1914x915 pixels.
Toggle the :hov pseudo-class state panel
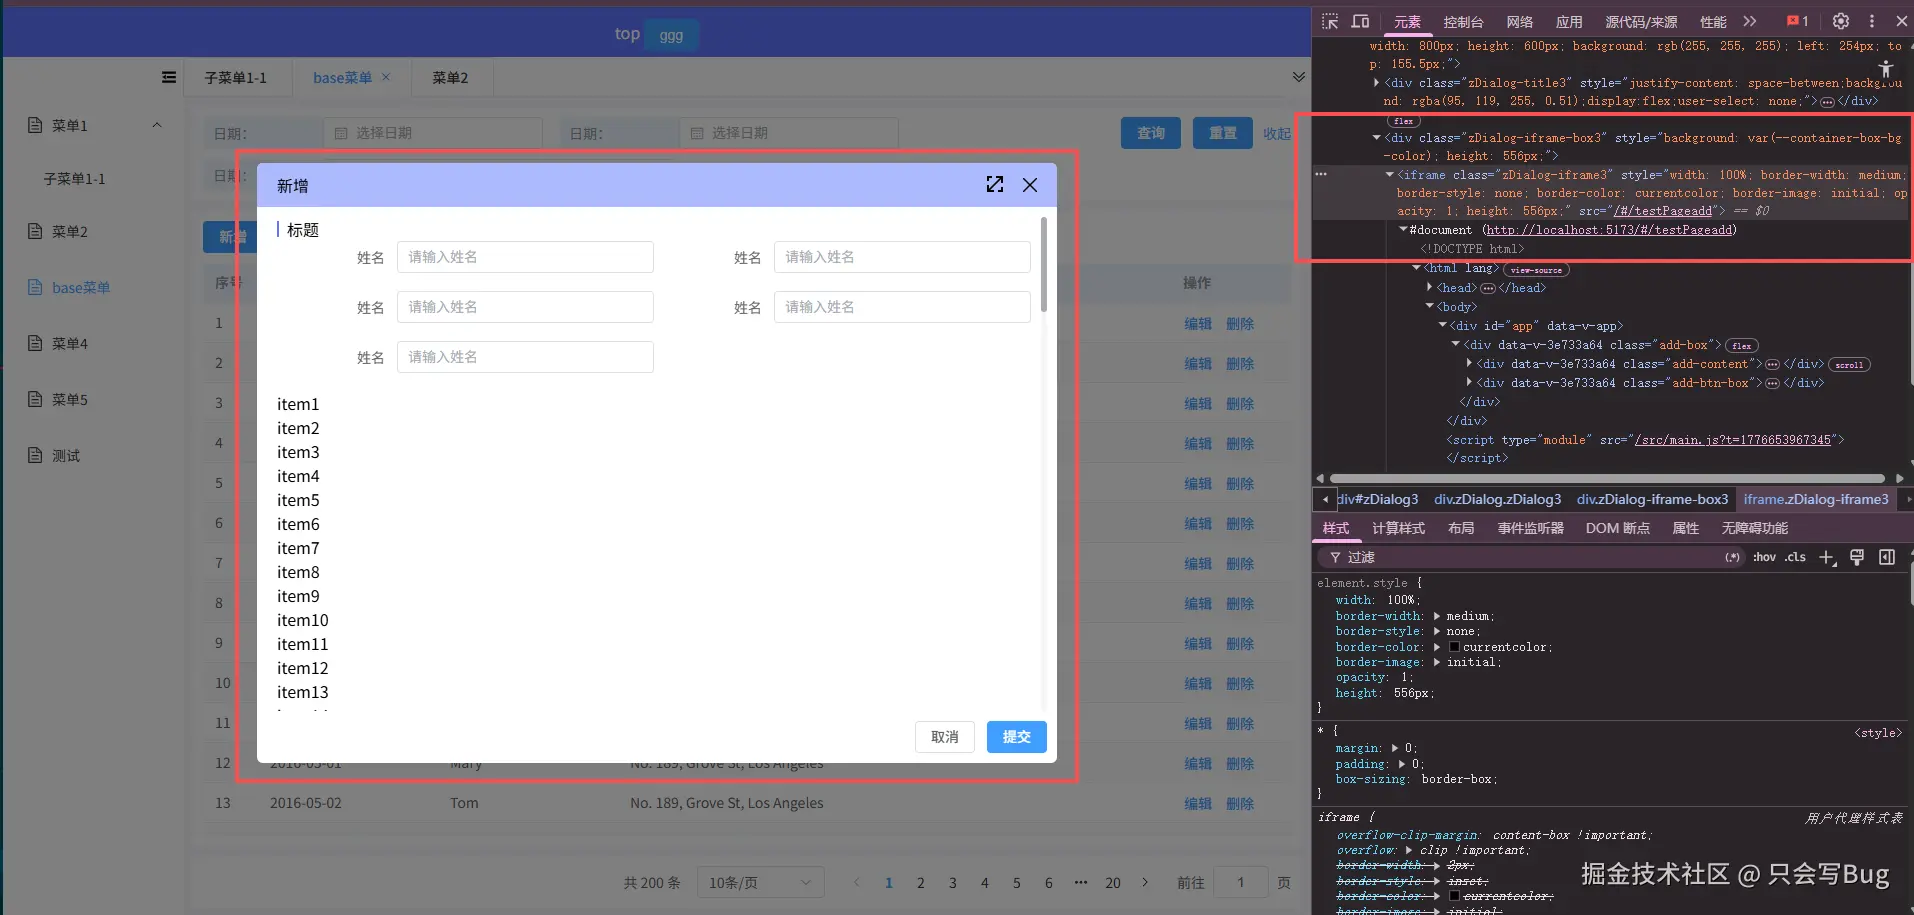[x=1765, y=557]
